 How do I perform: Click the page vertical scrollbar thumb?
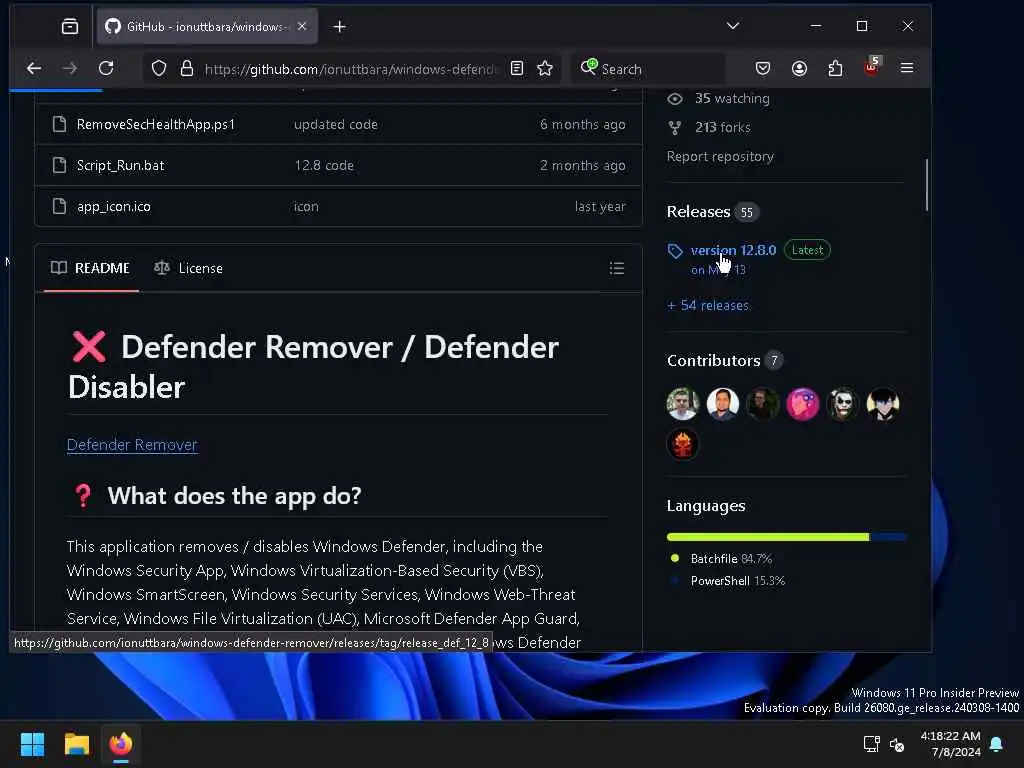pyautogui.click(x=927, y=185)
